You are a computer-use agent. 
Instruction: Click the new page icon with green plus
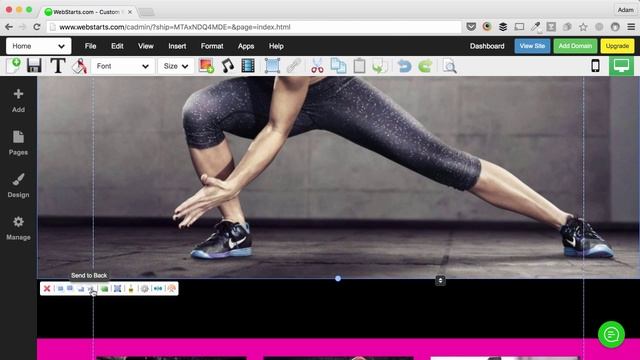pyautogui.click(x=14, y=66)
